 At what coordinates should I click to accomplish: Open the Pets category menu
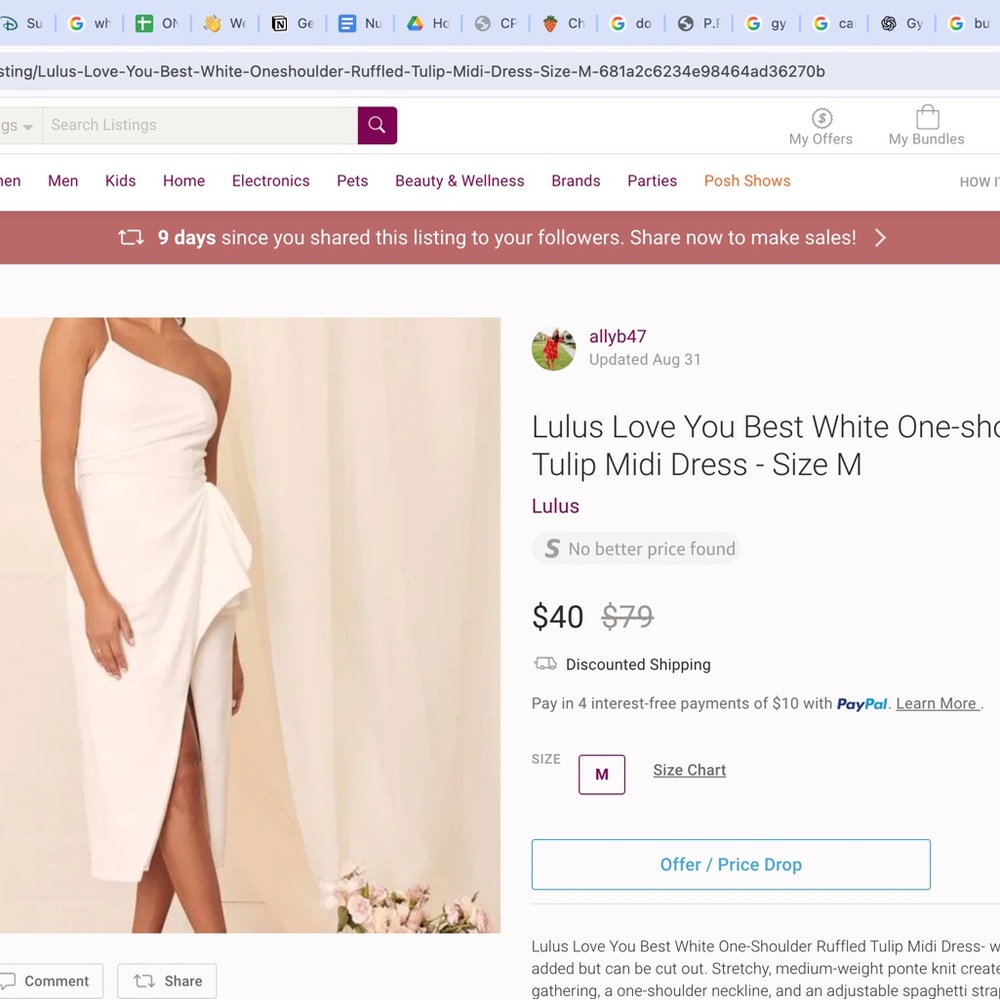(x=352, y=181)
